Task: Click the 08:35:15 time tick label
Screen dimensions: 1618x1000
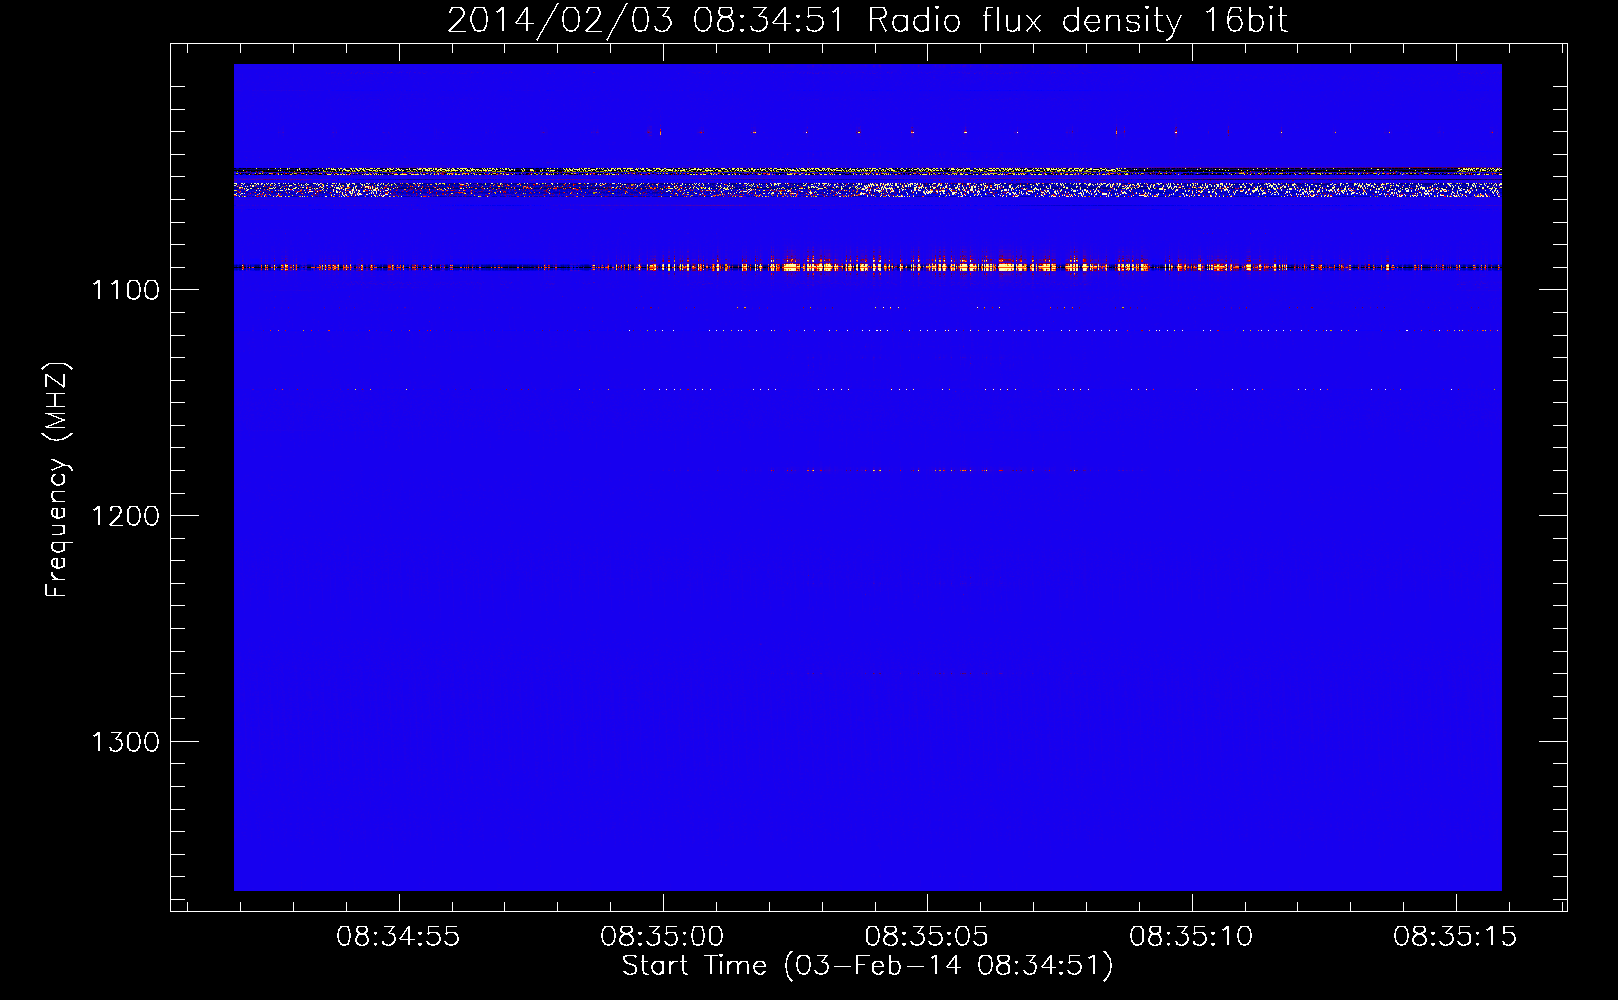Action: coord(1455,937)
